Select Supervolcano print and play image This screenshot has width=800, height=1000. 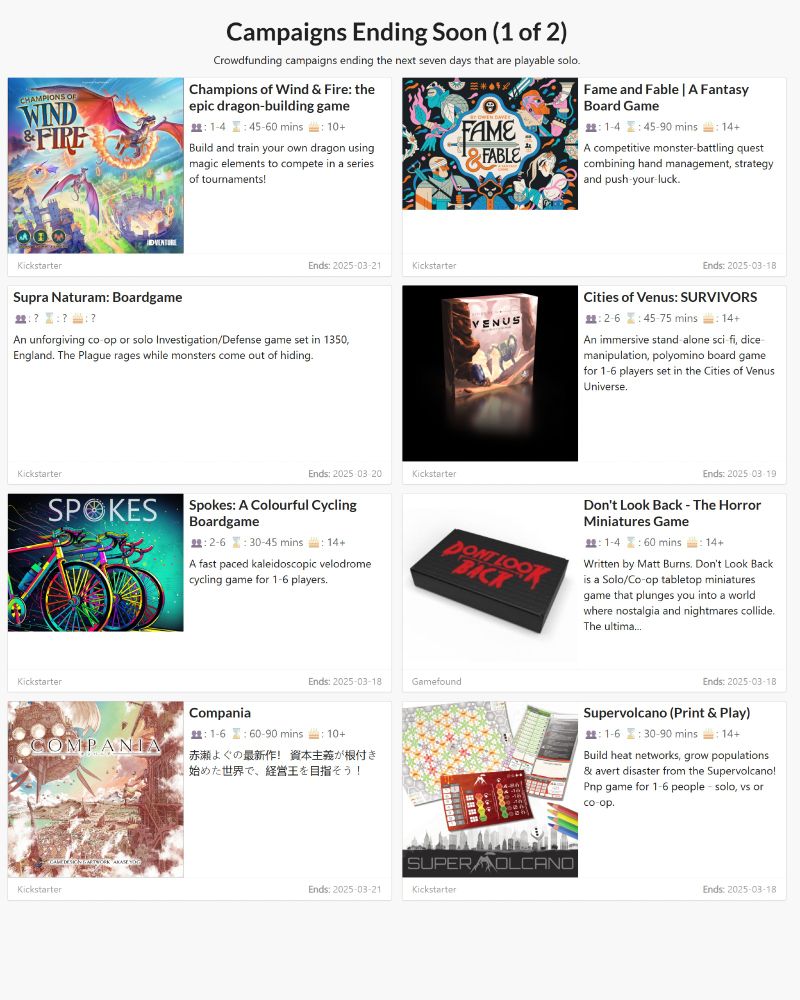point(490,790)
